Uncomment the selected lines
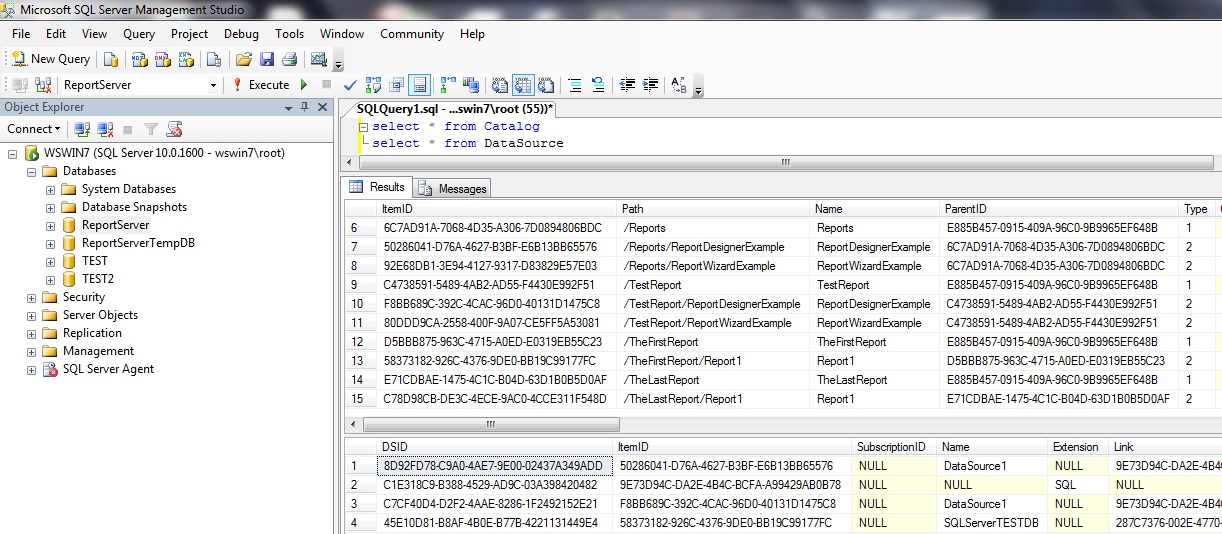The height and width of the screenshot is (534, 1222). coord(598,85)
